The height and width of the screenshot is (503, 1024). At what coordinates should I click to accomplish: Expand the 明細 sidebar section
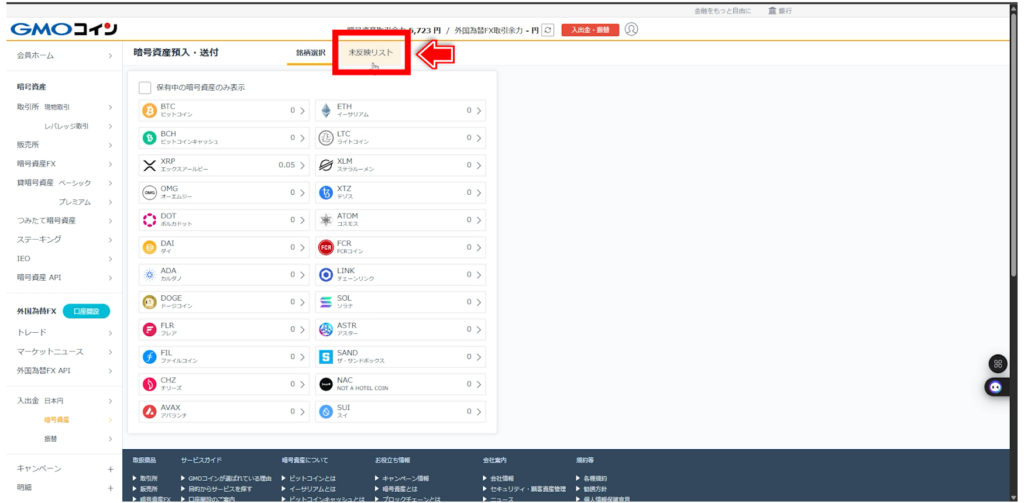tap(110, 487)
